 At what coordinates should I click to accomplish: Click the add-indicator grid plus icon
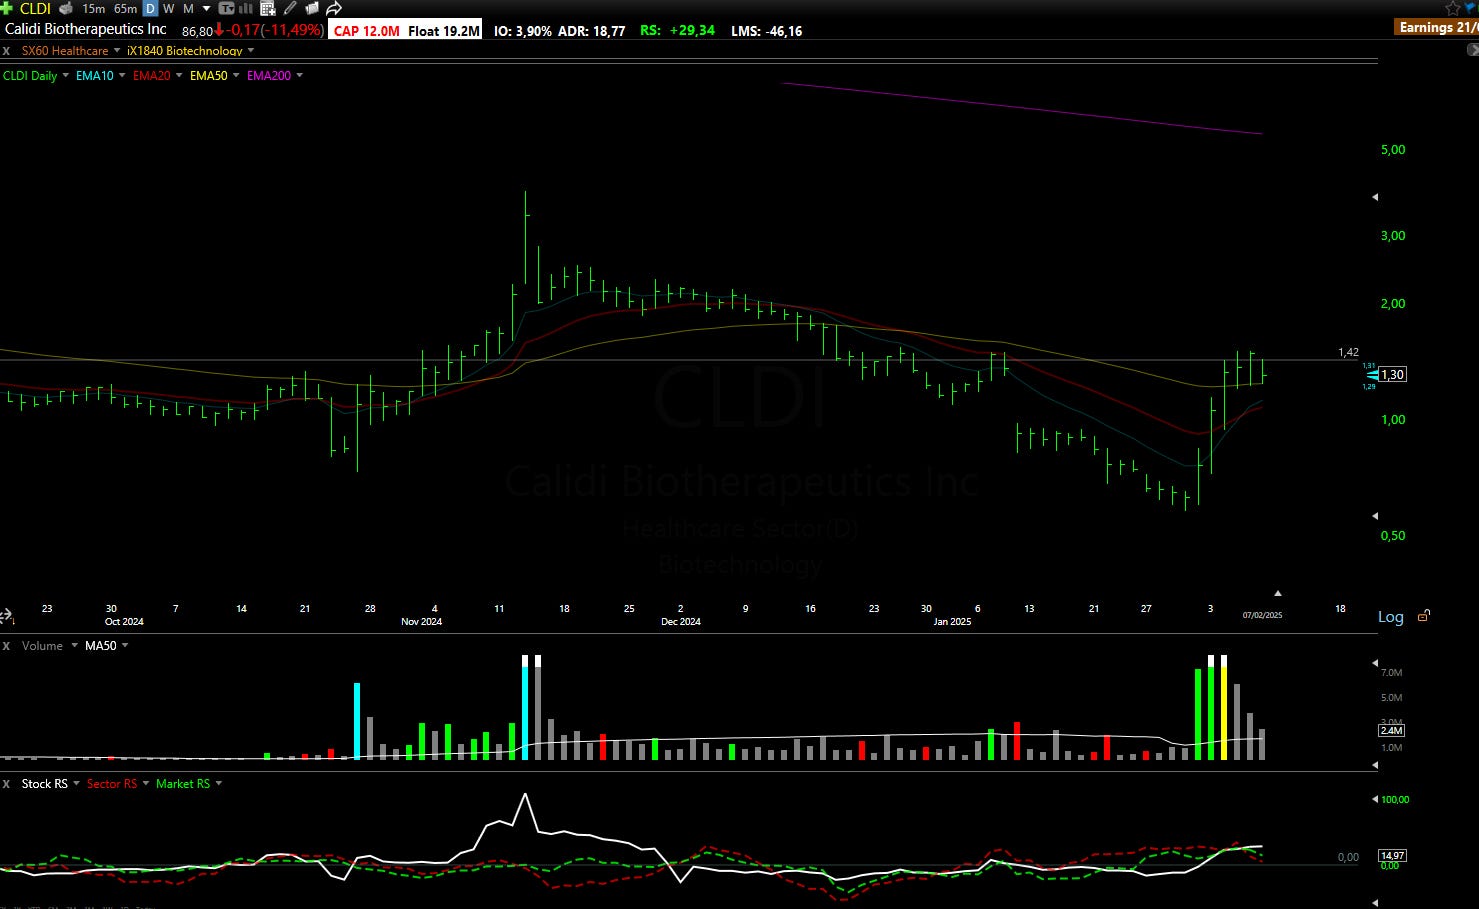point(268,8)
